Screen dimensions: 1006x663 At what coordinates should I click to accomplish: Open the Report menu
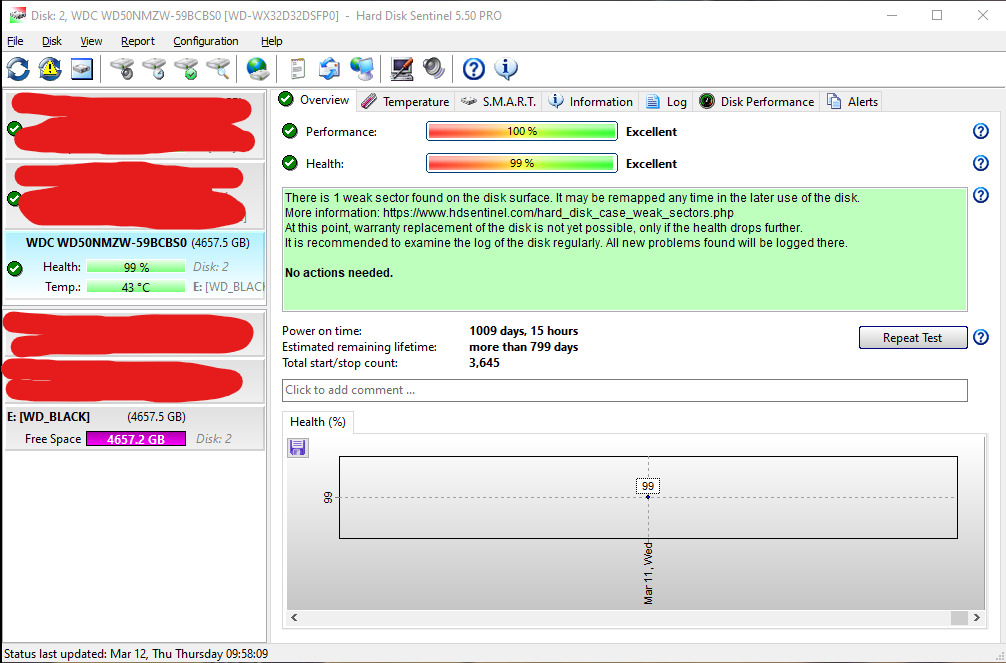(138, 41)
